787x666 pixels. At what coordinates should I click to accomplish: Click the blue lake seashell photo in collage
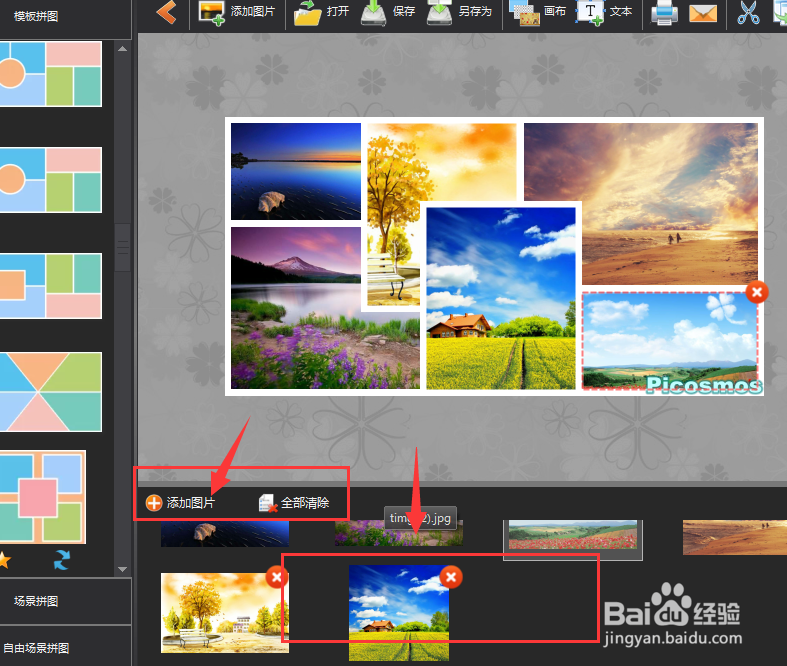tap(296, 171)
